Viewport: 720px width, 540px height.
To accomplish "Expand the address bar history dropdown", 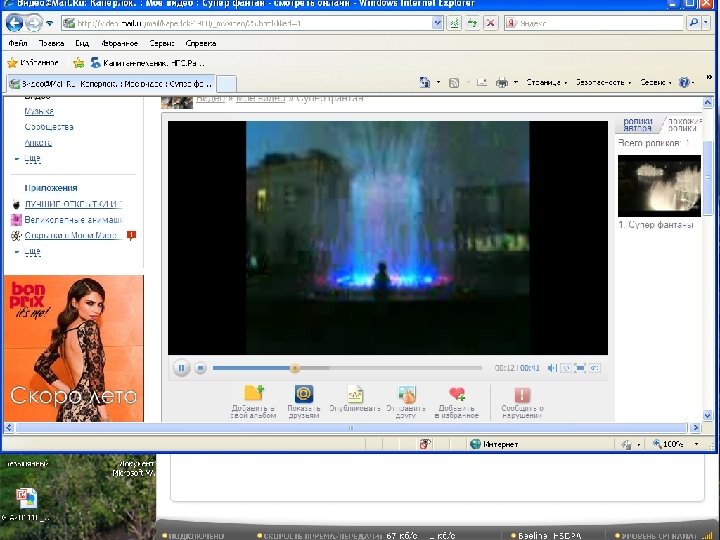I will (x=438, y=23).
